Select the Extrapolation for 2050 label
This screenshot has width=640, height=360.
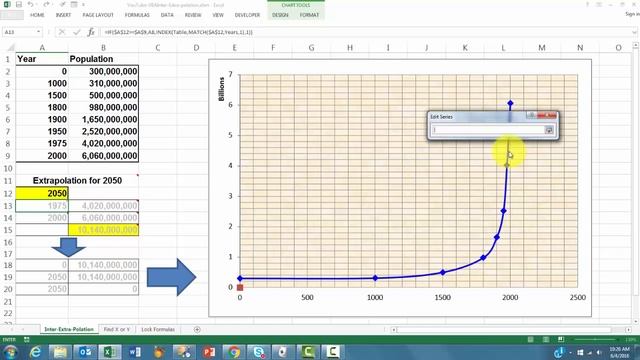click(x=77, y=180)
